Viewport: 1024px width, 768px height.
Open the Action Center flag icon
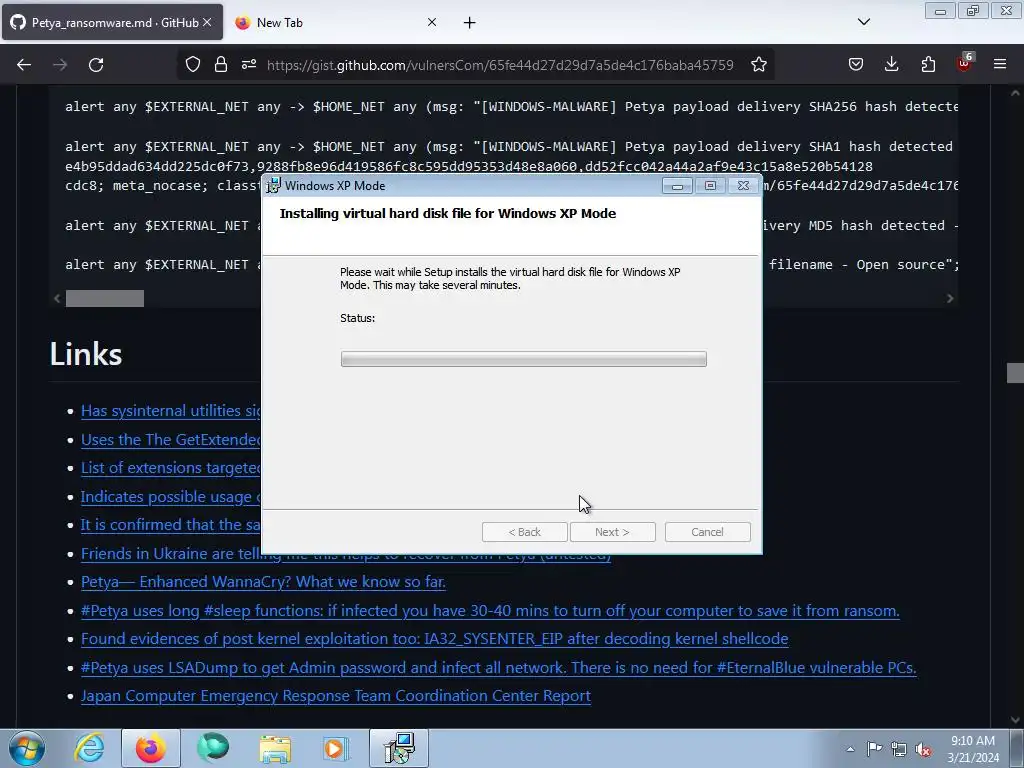click(x=874, y=749)
